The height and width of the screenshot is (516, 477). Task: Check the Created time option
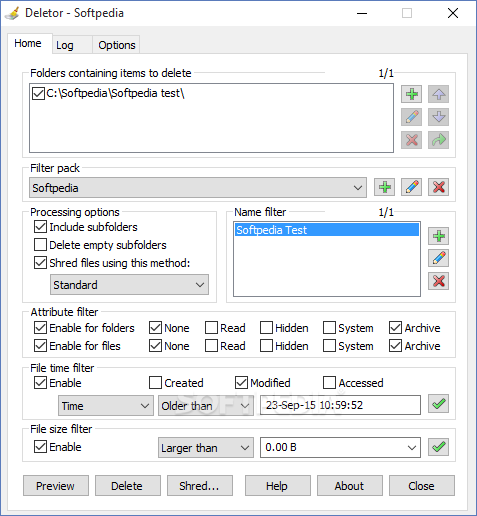(155, 383)
